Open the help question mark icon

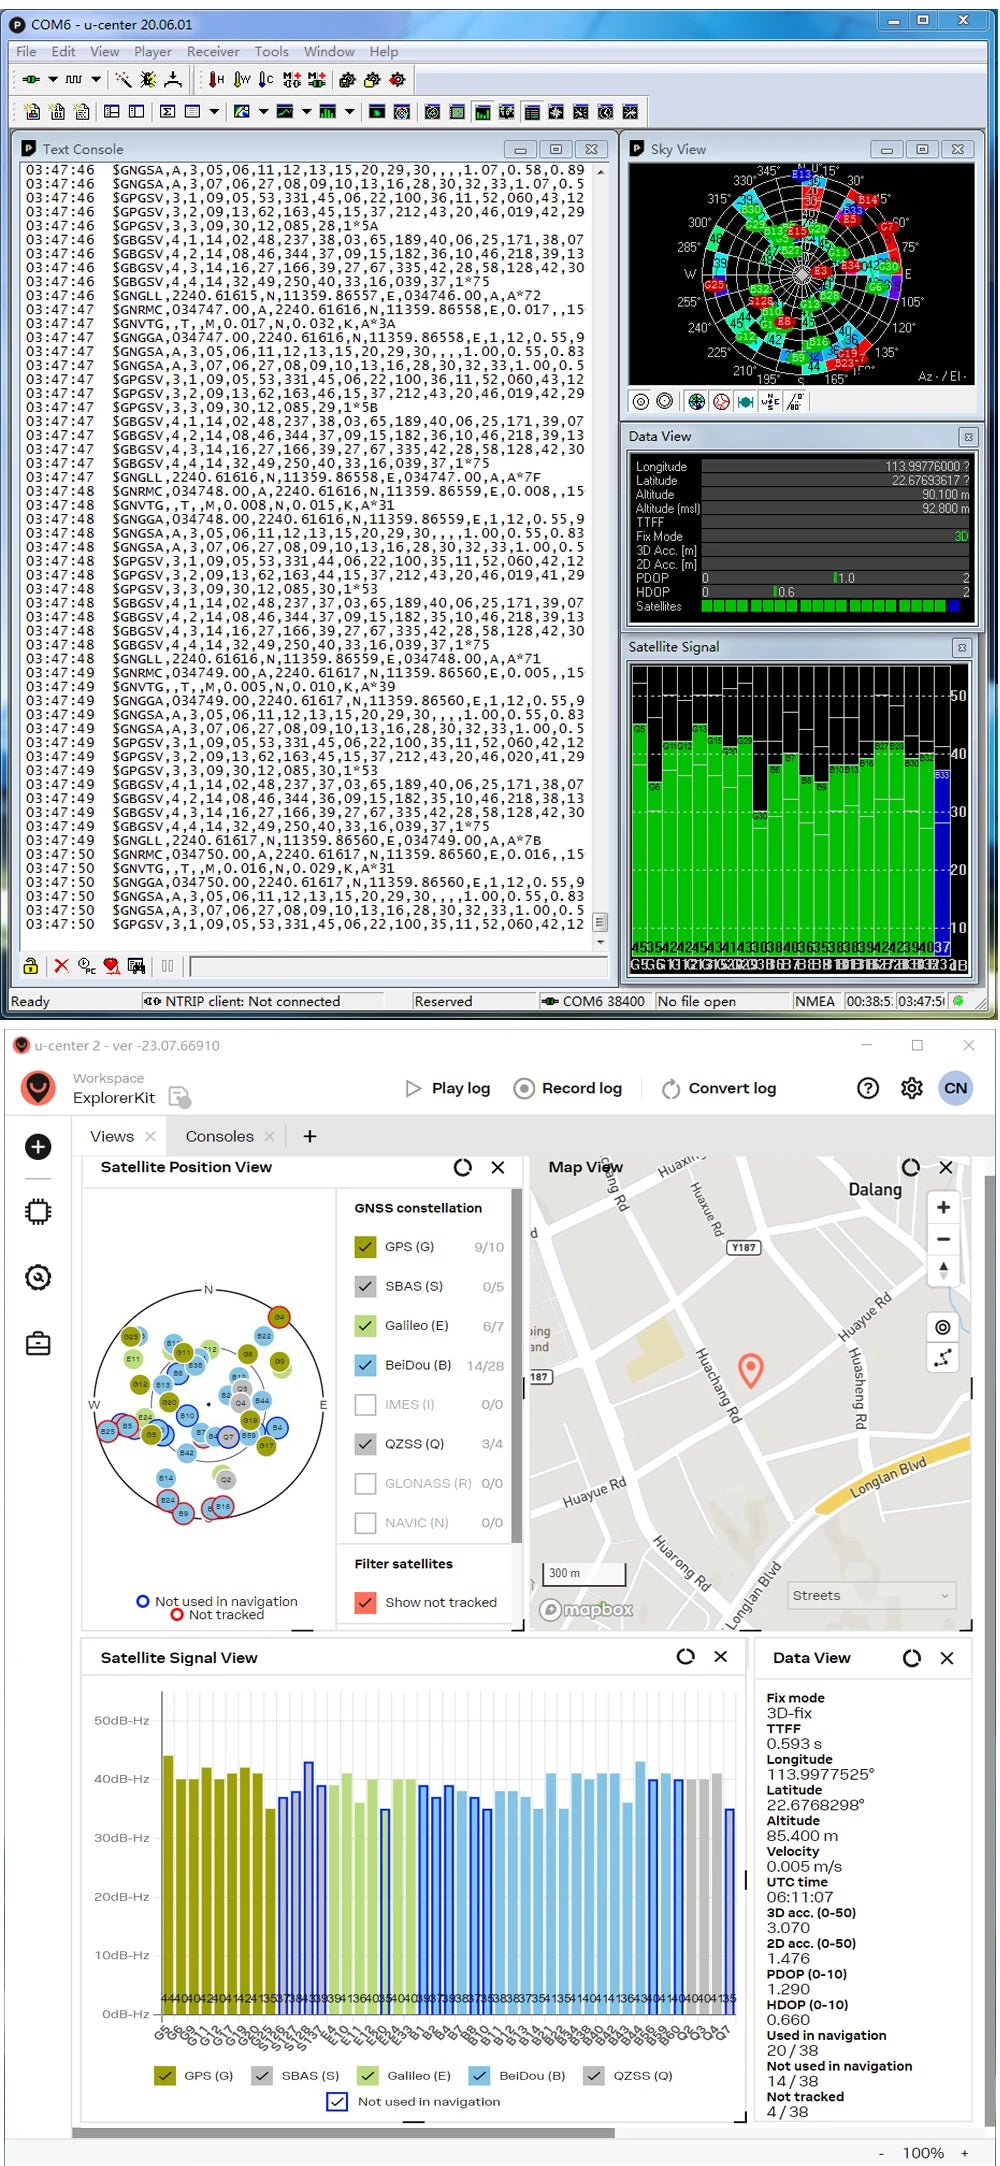coord(868,1088)
